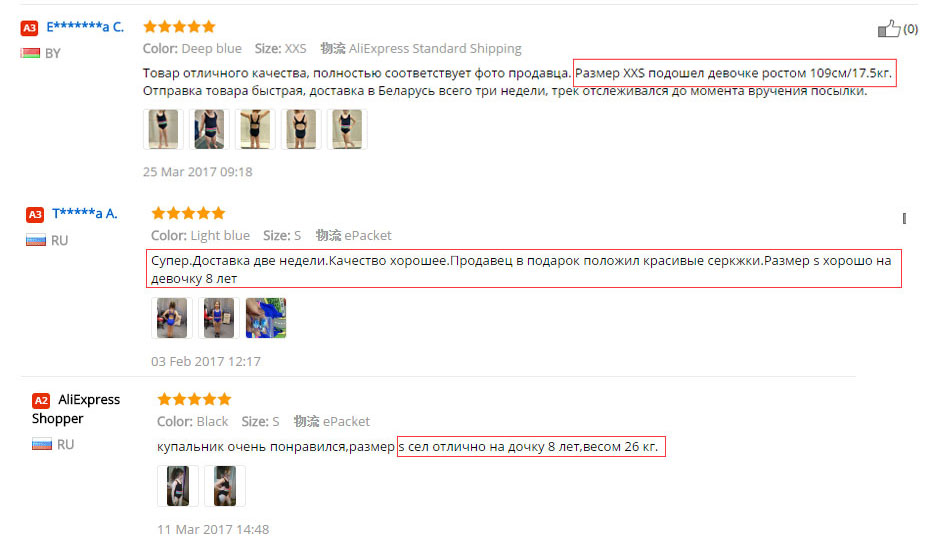Open second photo in Black swimsuit review
Viewport: 930px width, 546px height.
225,486
